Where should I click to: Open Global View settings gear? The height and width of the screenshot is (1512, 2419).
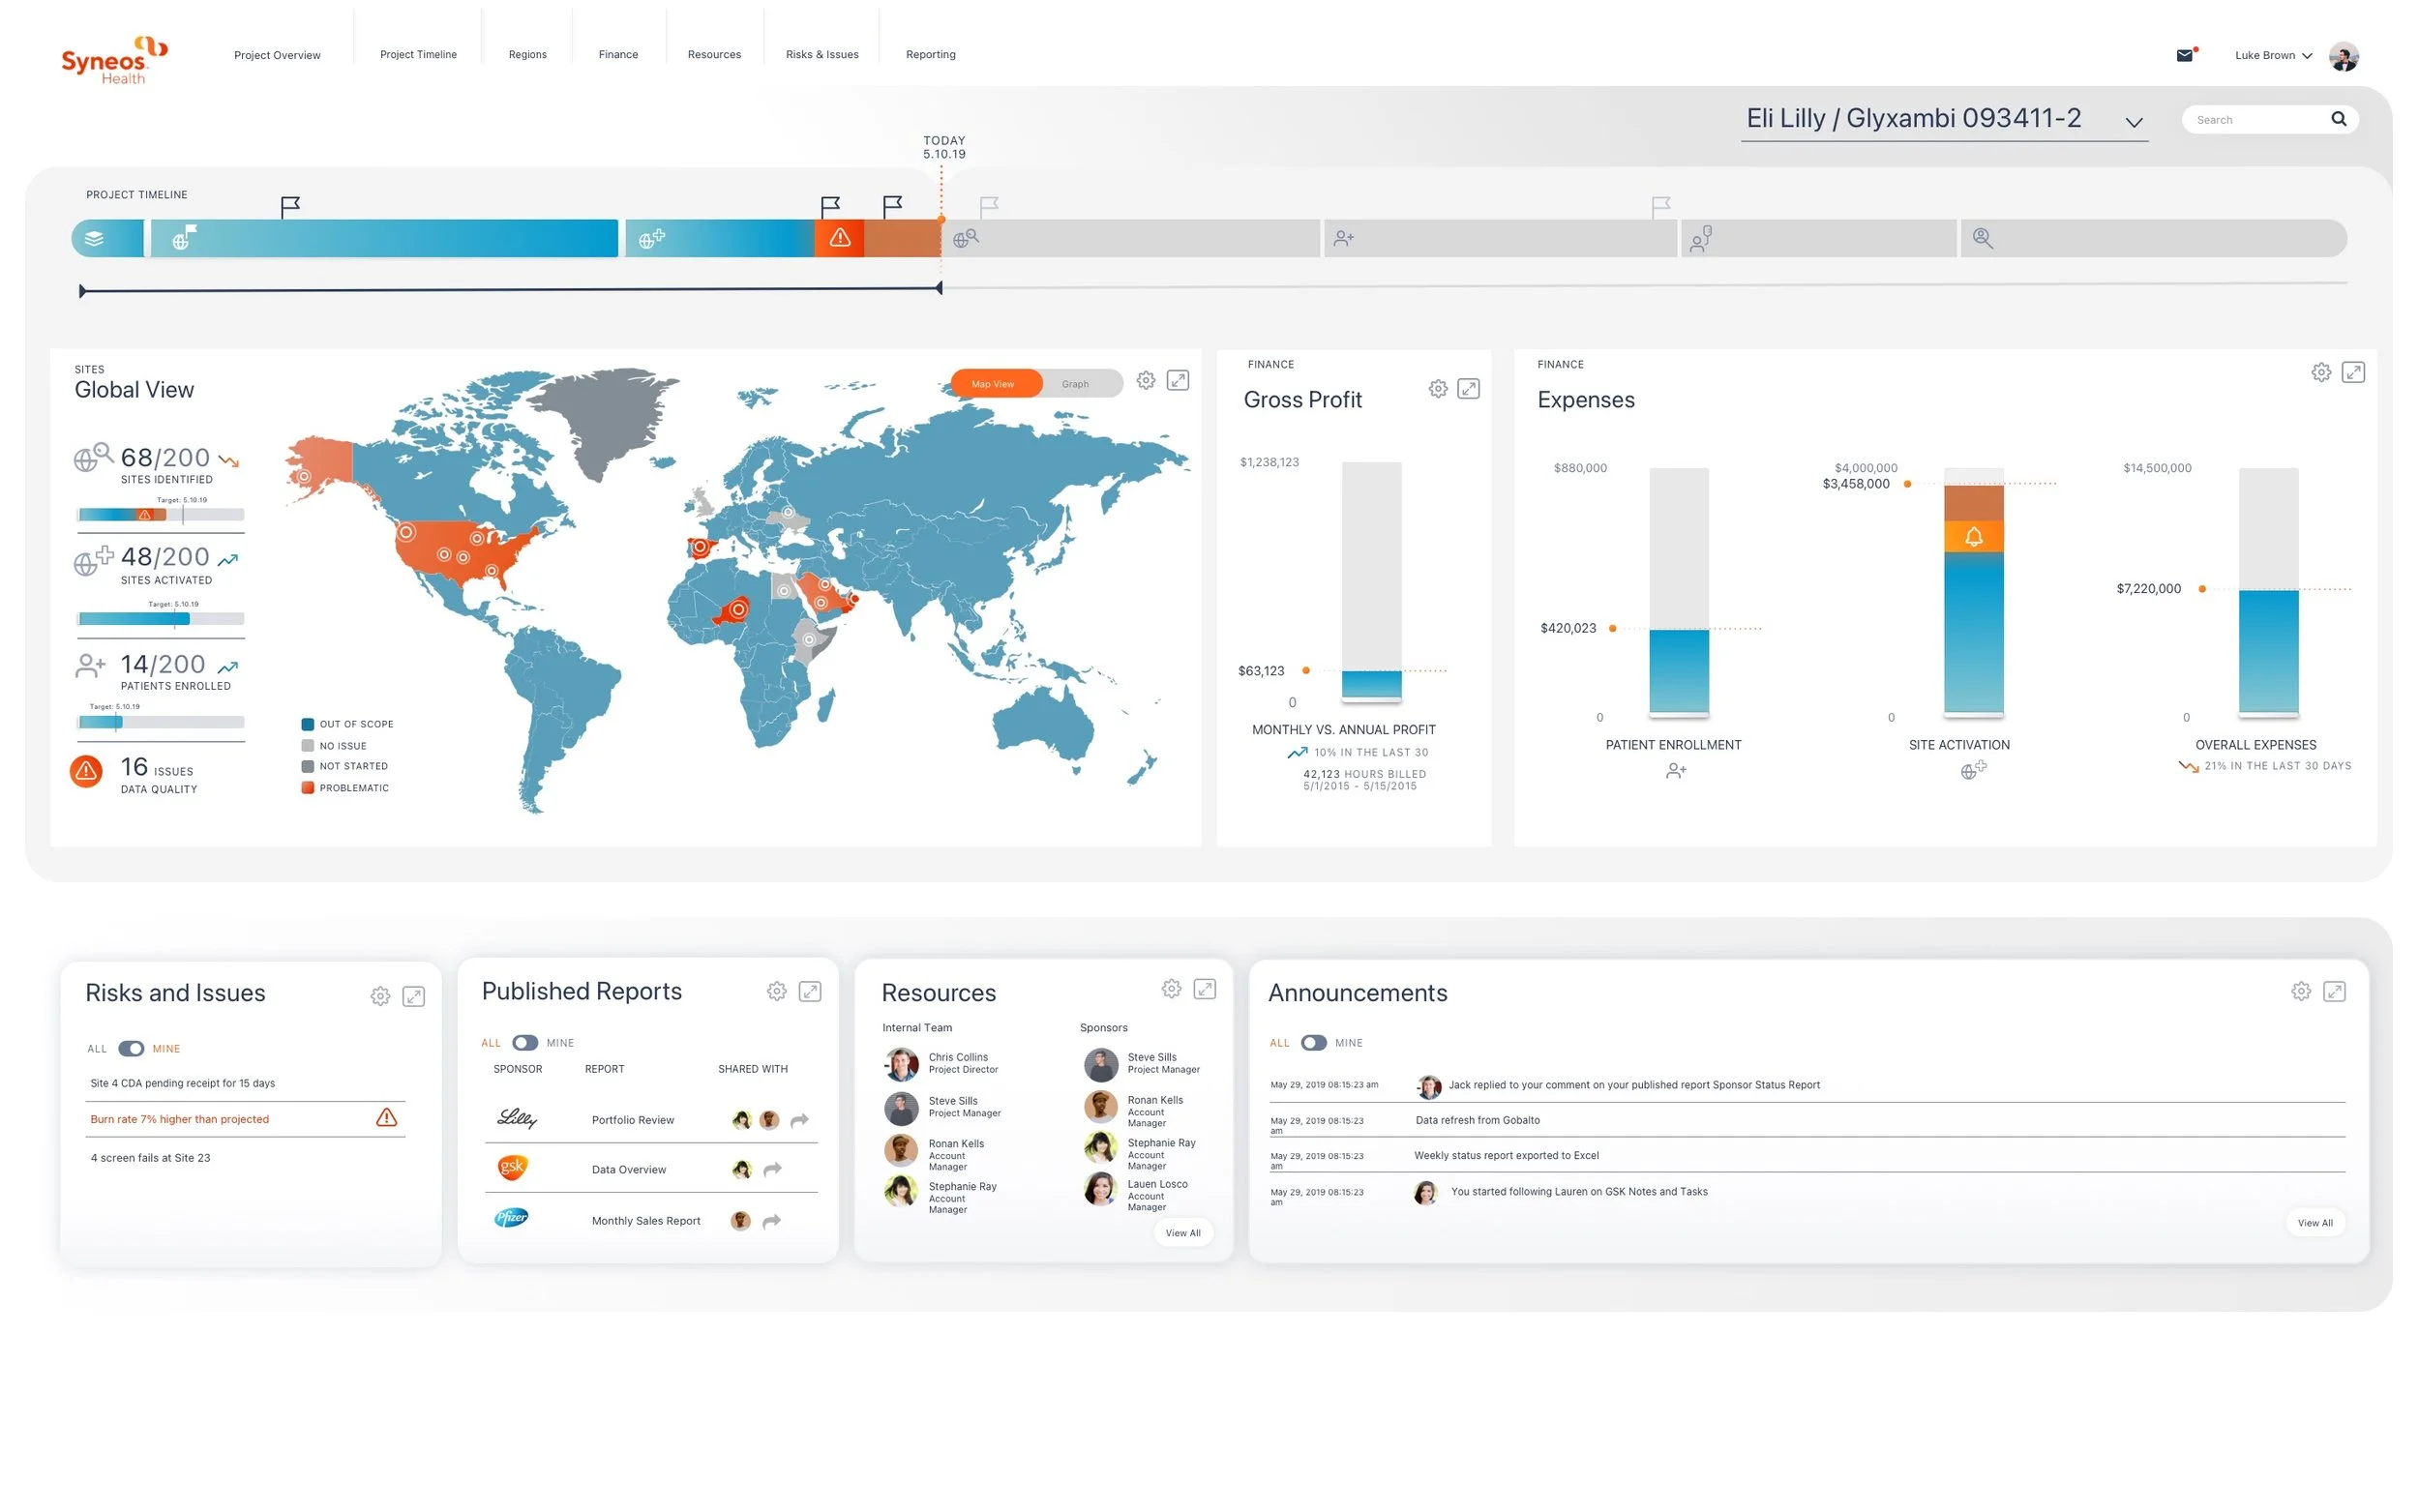point(1146,380)
